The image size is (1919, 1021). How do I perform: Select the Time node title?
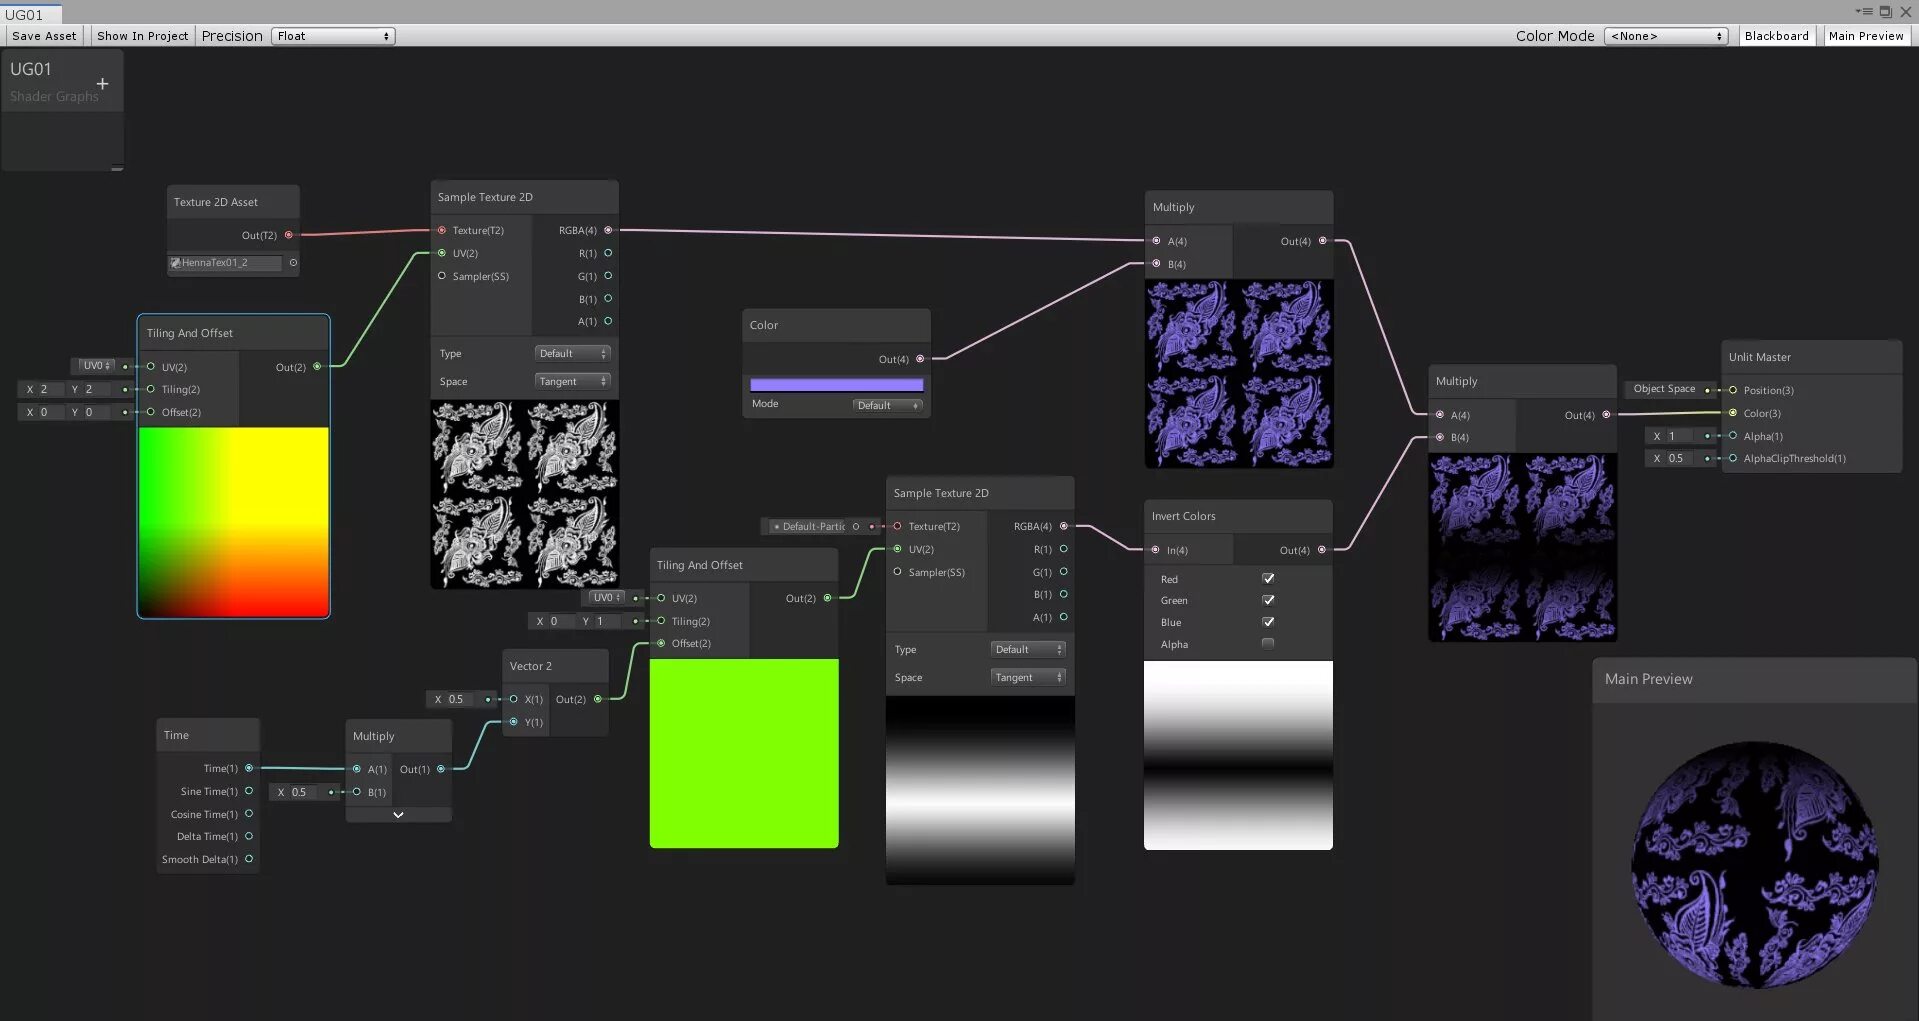176,735
